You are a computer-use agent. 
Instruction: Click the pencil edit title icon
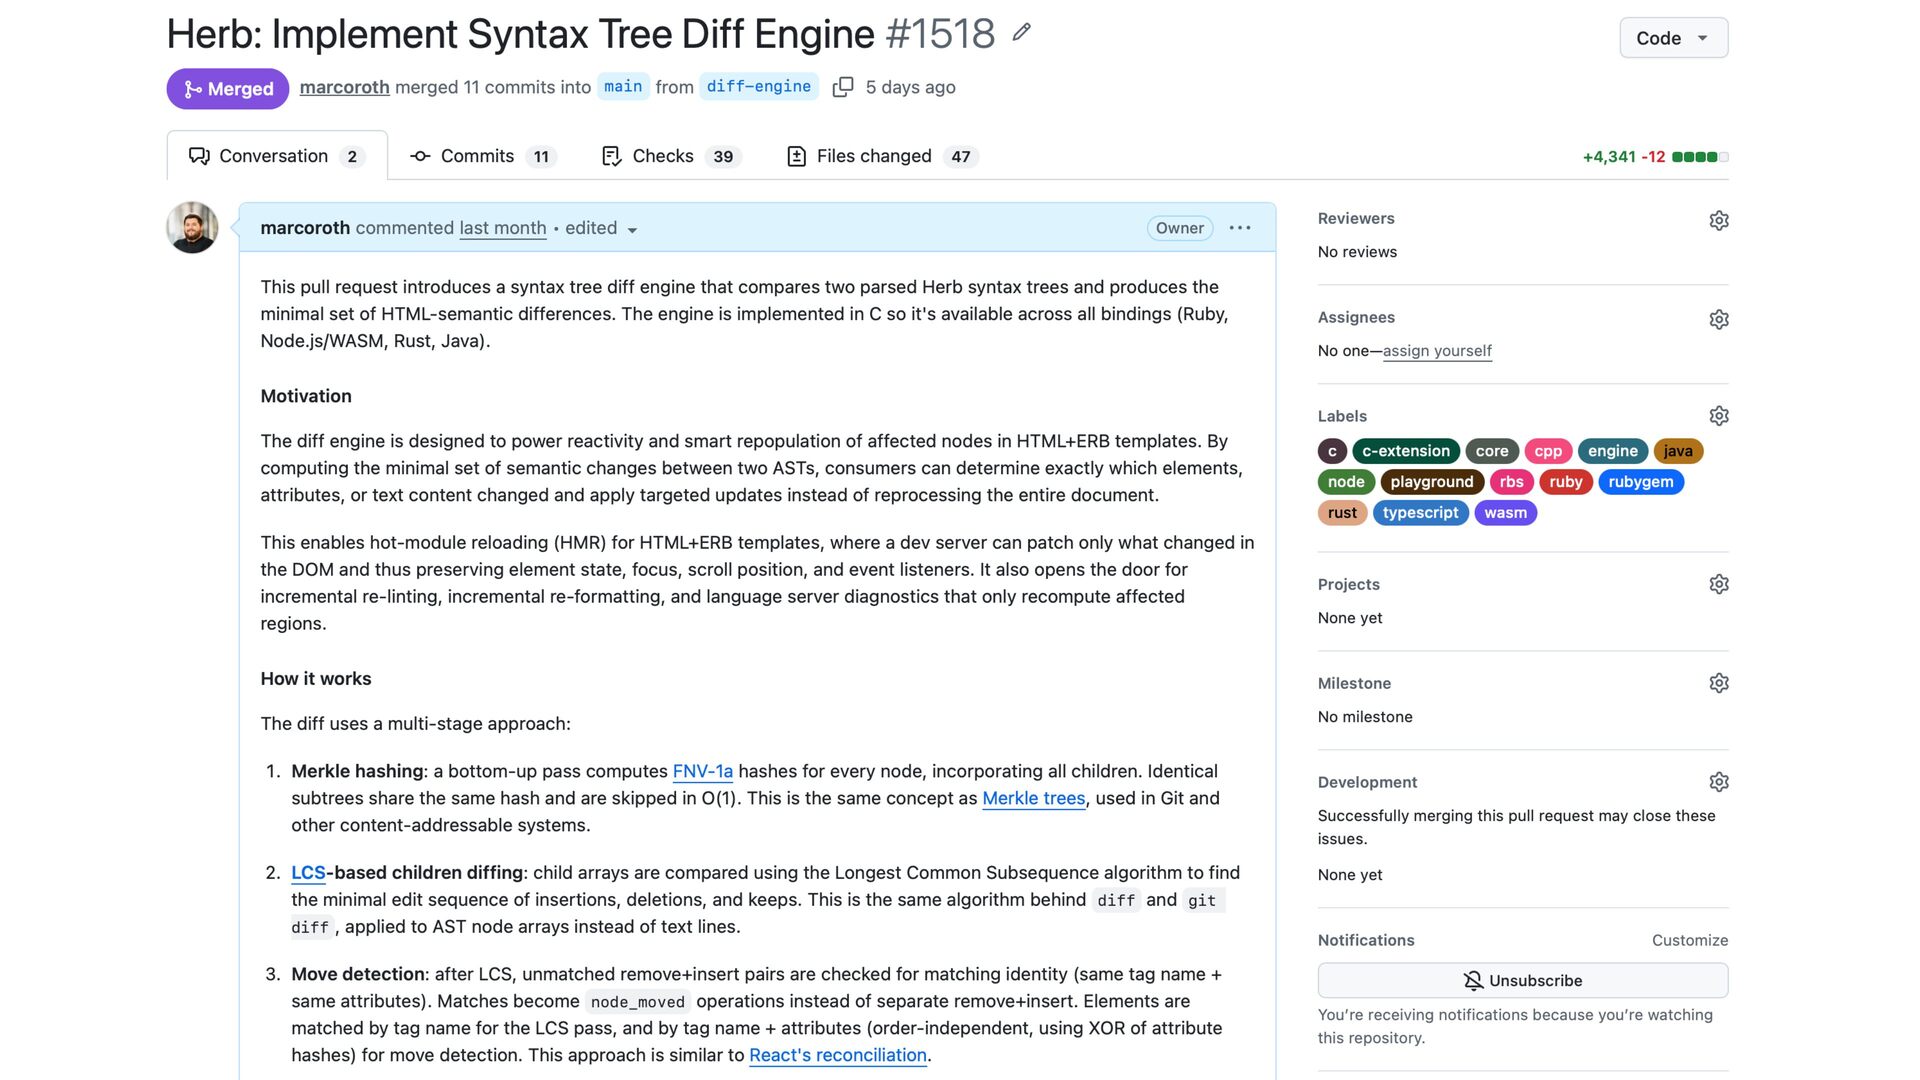coord(1021,33)
